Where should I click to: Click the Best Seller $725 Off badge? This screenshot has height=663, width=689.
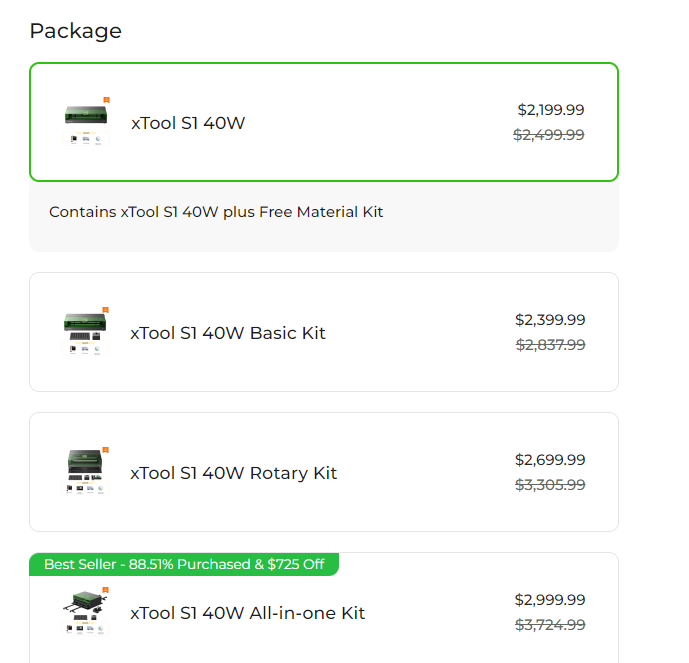[184, 564]
